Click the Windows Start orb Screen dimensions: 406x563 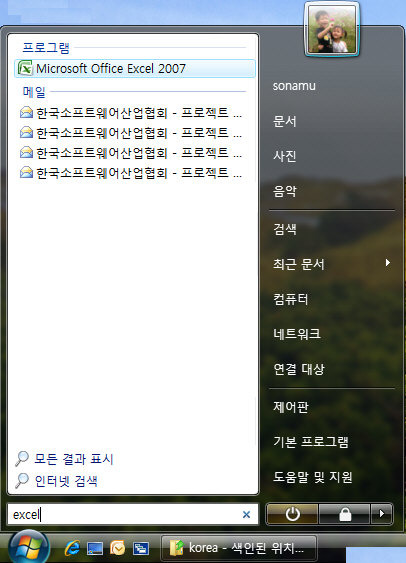[29, 547]
